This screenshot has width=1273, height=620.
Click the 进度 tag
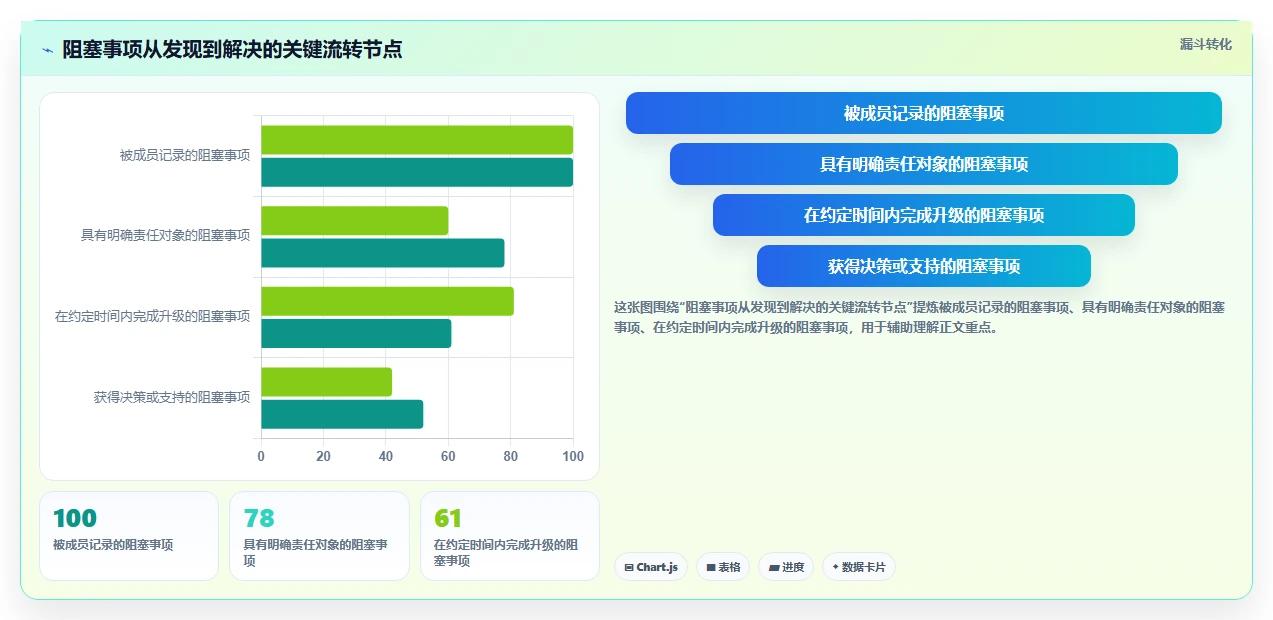point(786,567)
